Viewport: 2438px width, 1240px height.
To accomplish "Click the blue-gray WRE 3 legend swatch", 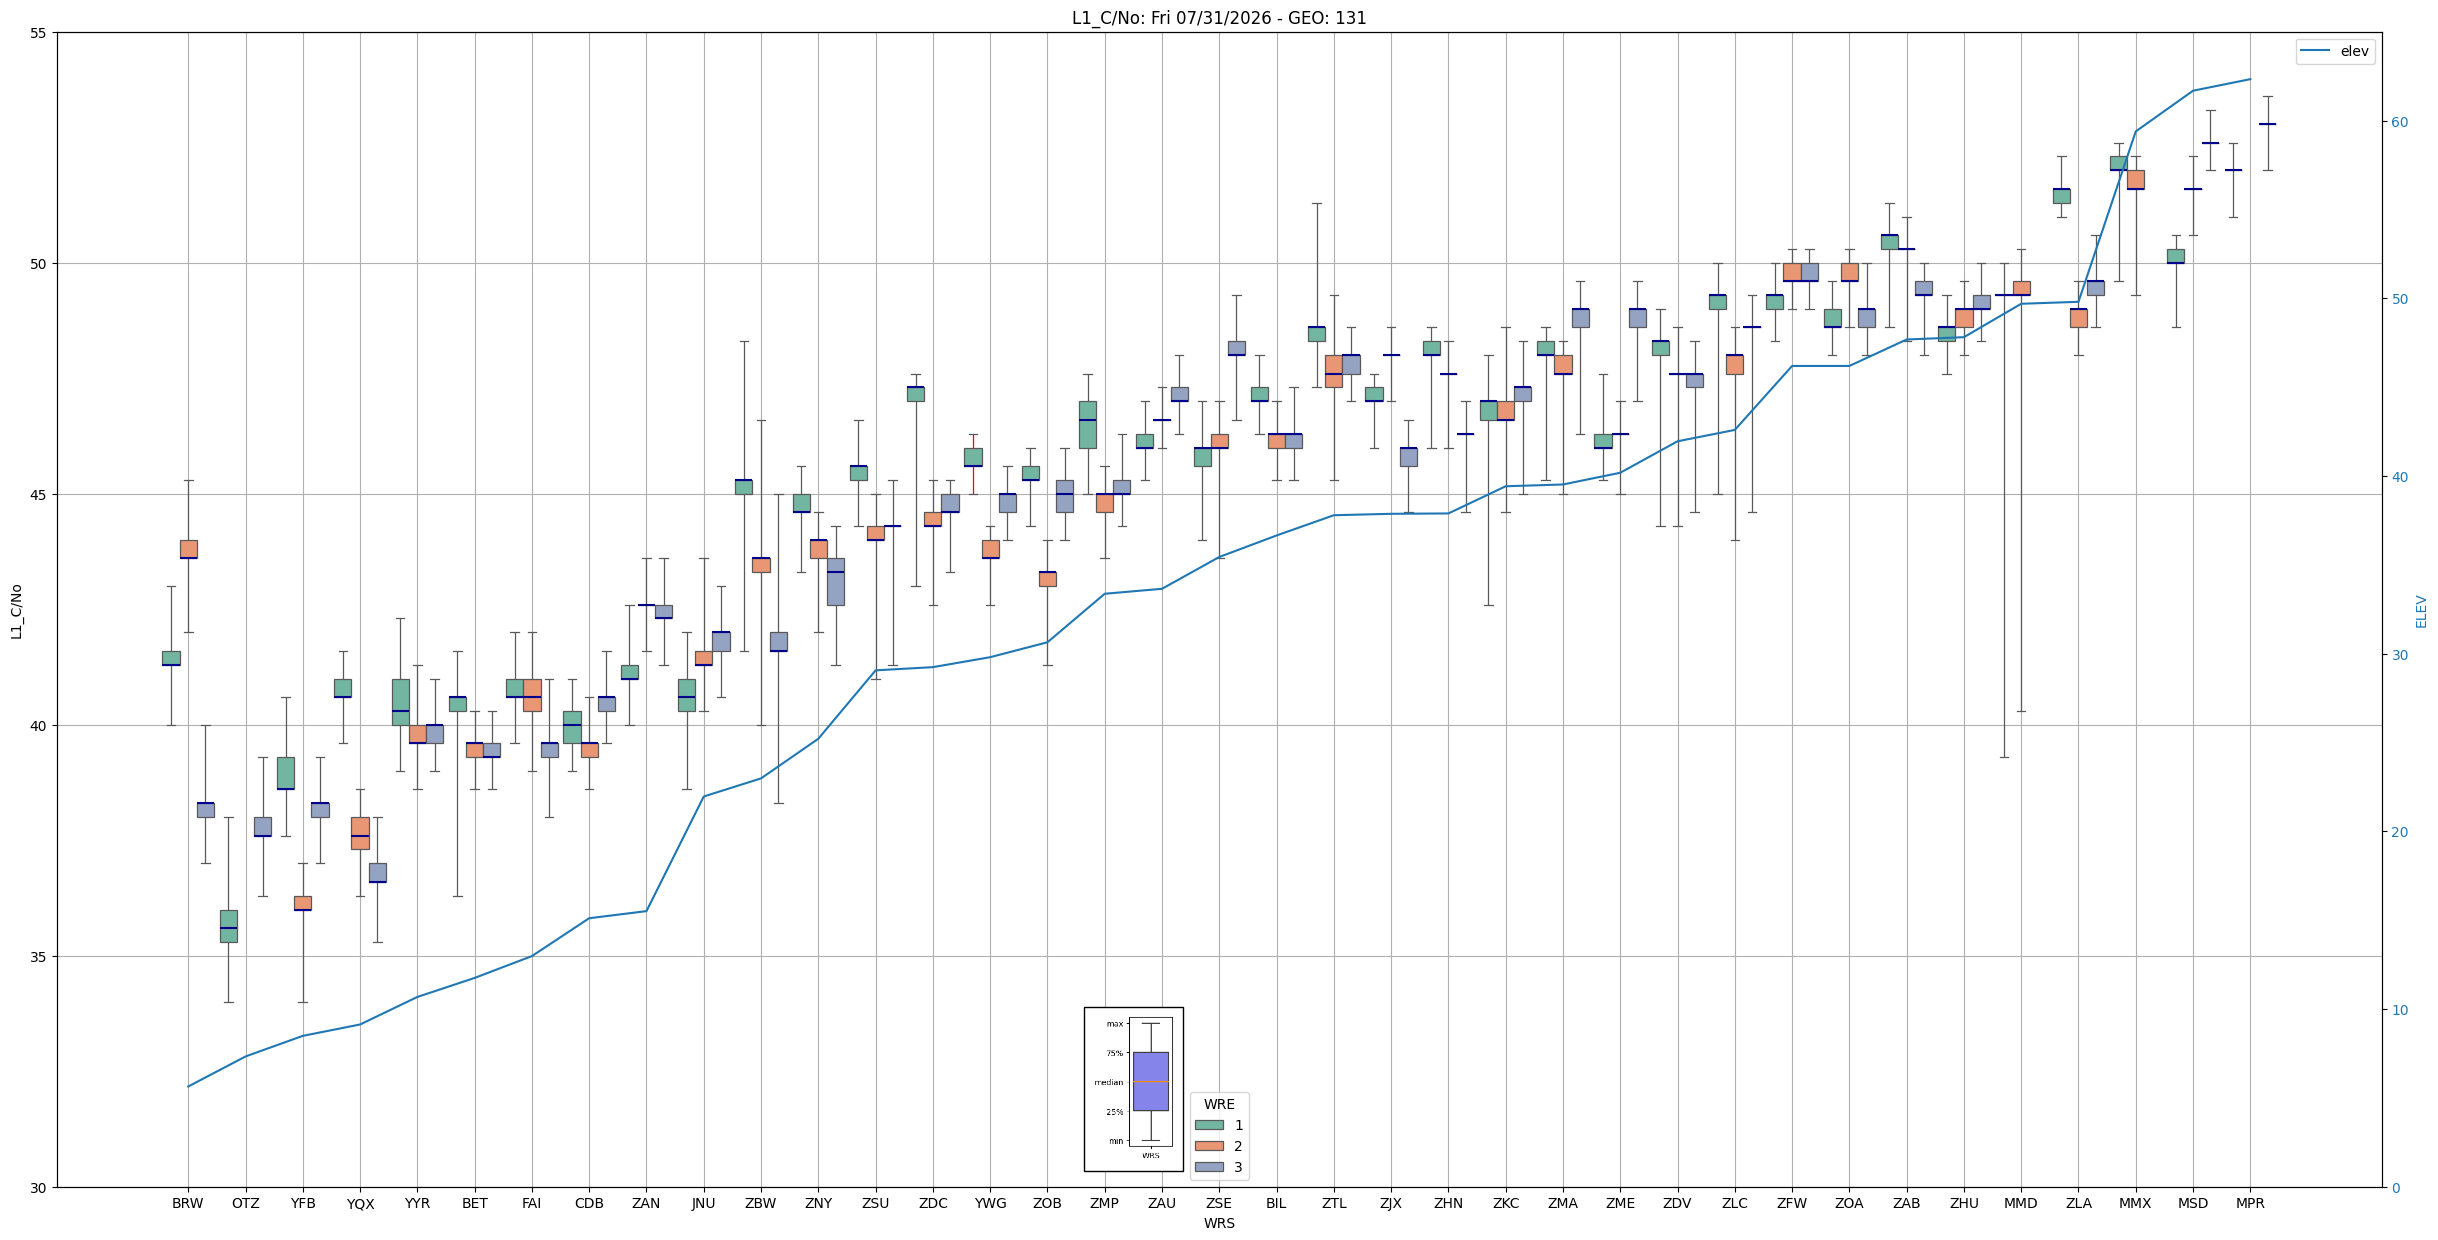I will coord(1209,1167).
